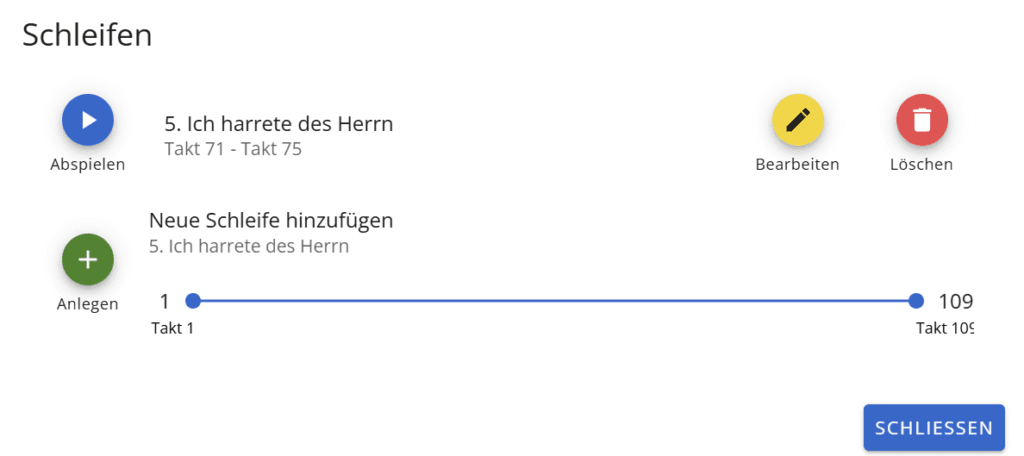Close the dialog with the SCHLIESSEN button
This screenshot has height=456, width=1024.
click(x=934, y=428)
